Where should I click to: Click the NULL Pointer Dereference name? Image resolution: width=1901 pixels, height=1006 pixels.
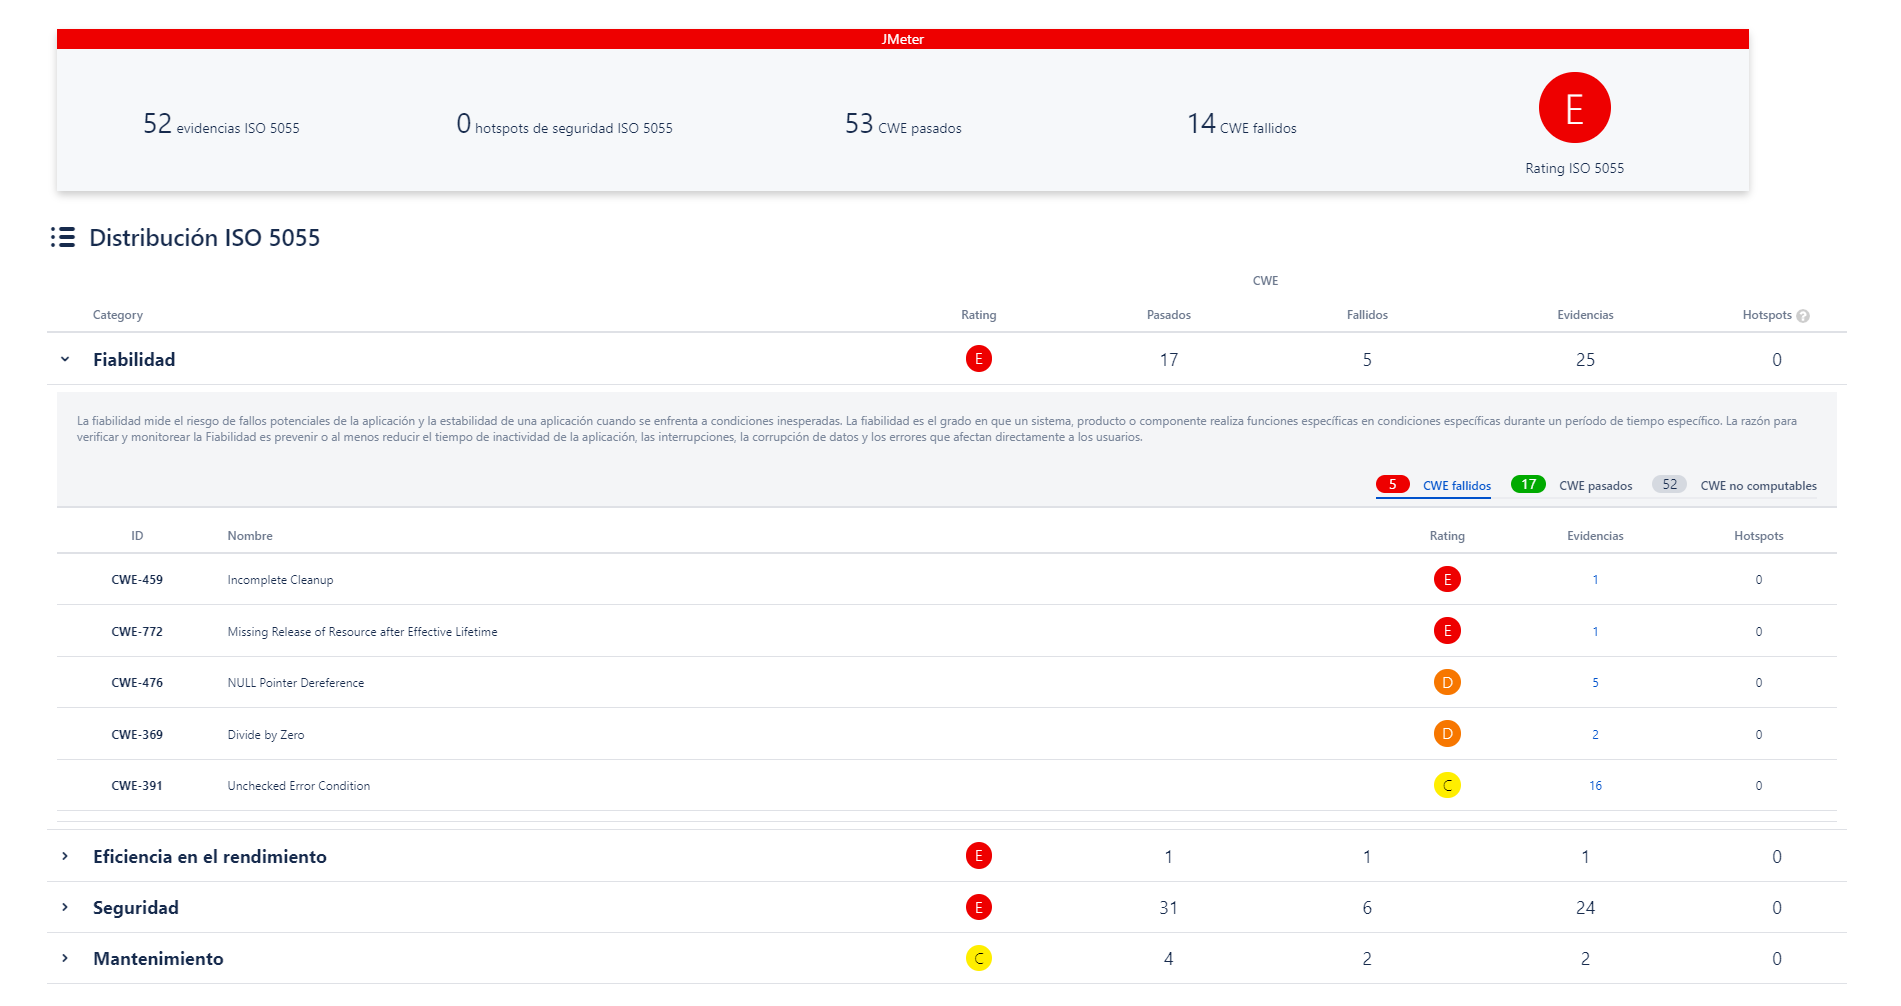coord(295,683)
